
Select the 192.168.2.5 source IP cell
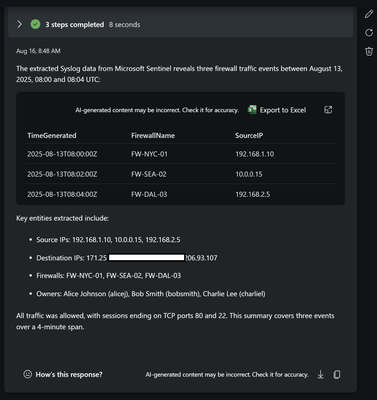coord(253,194)
